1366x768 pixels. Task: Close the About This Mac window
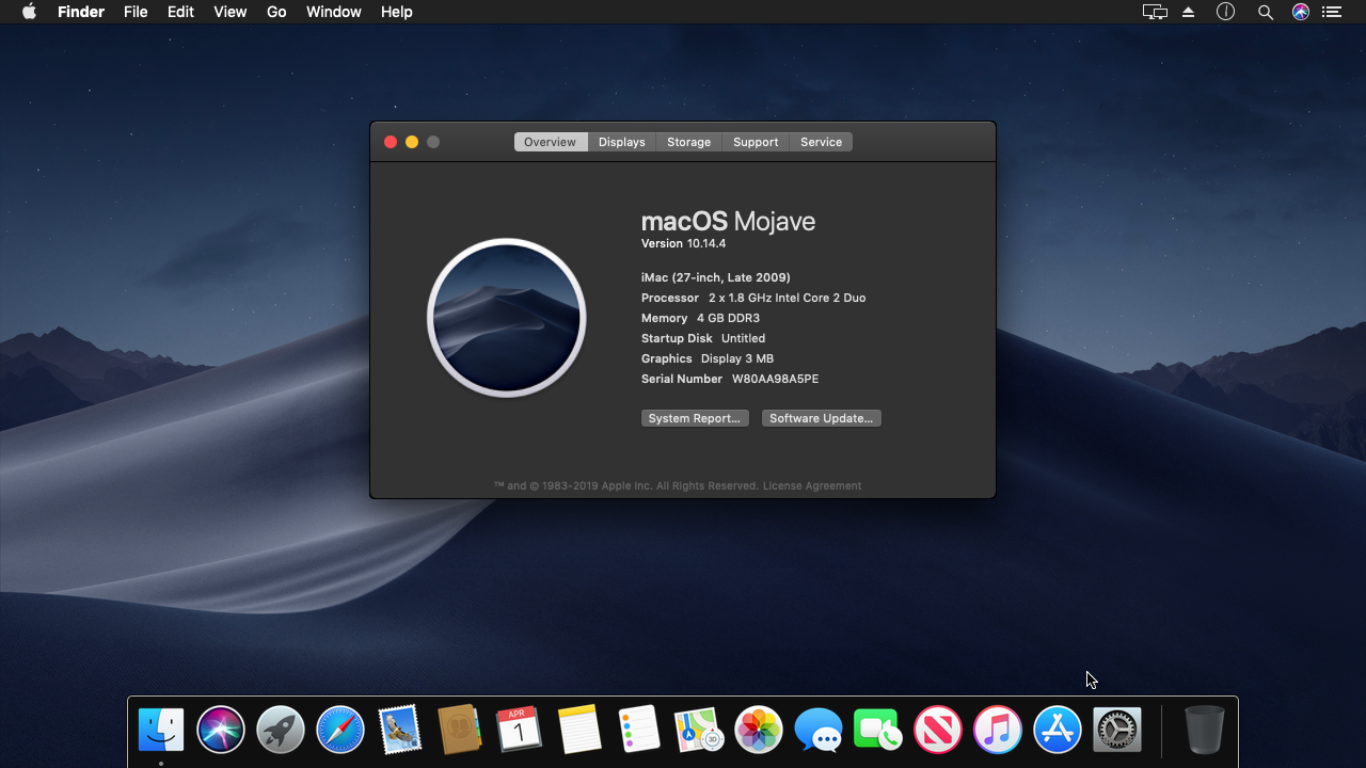click(391, 142)
